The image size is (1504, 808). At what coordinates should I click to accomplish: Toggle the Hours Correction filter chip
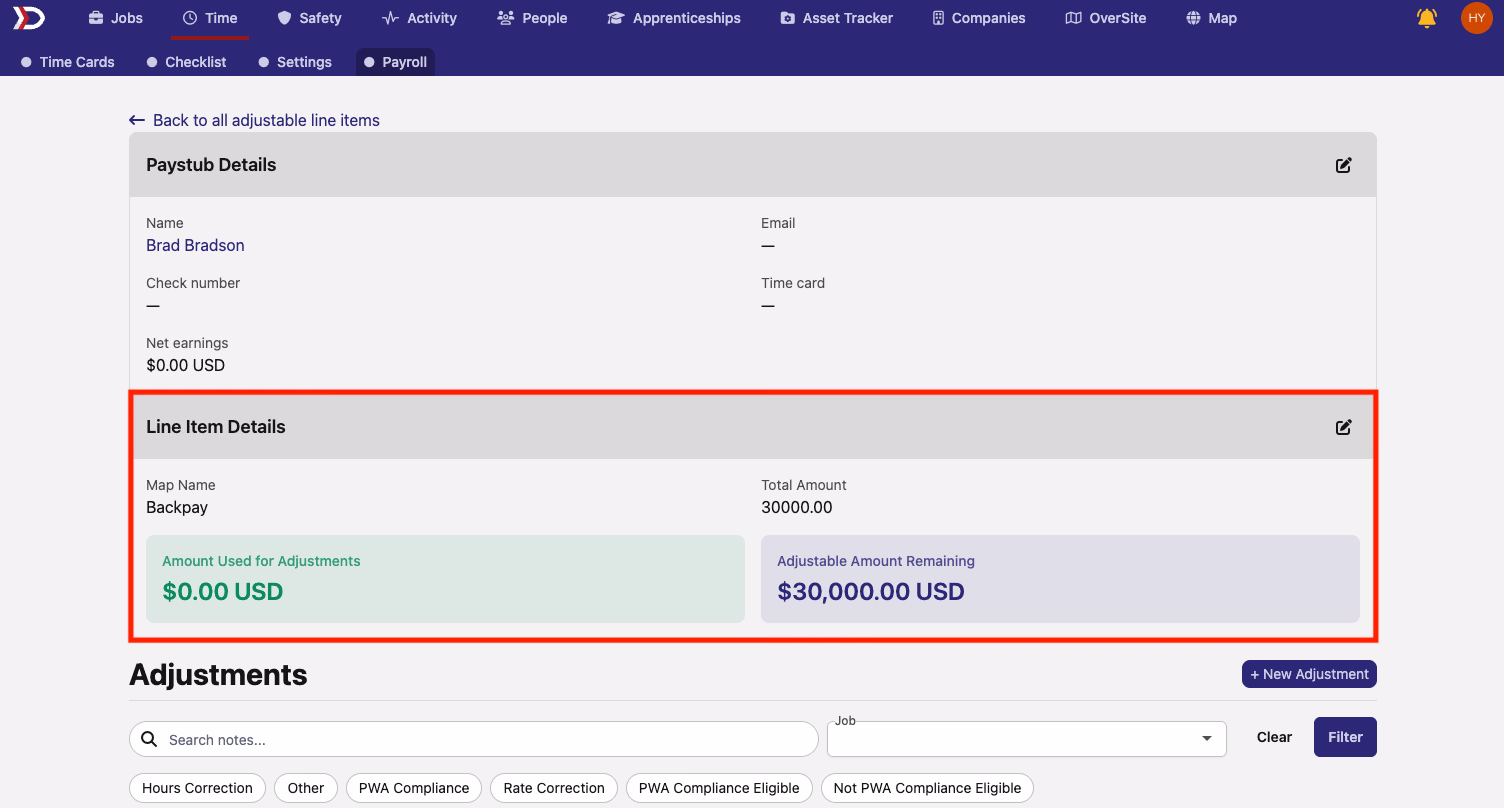[197, 788]
